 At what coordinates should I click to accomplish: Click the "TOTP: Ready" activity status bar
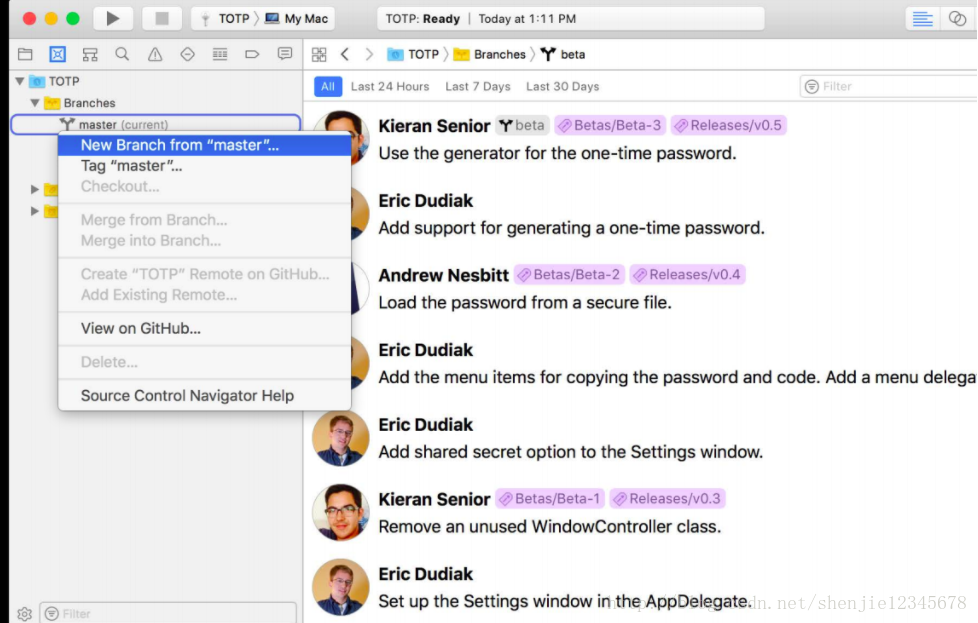click(570, 19)
